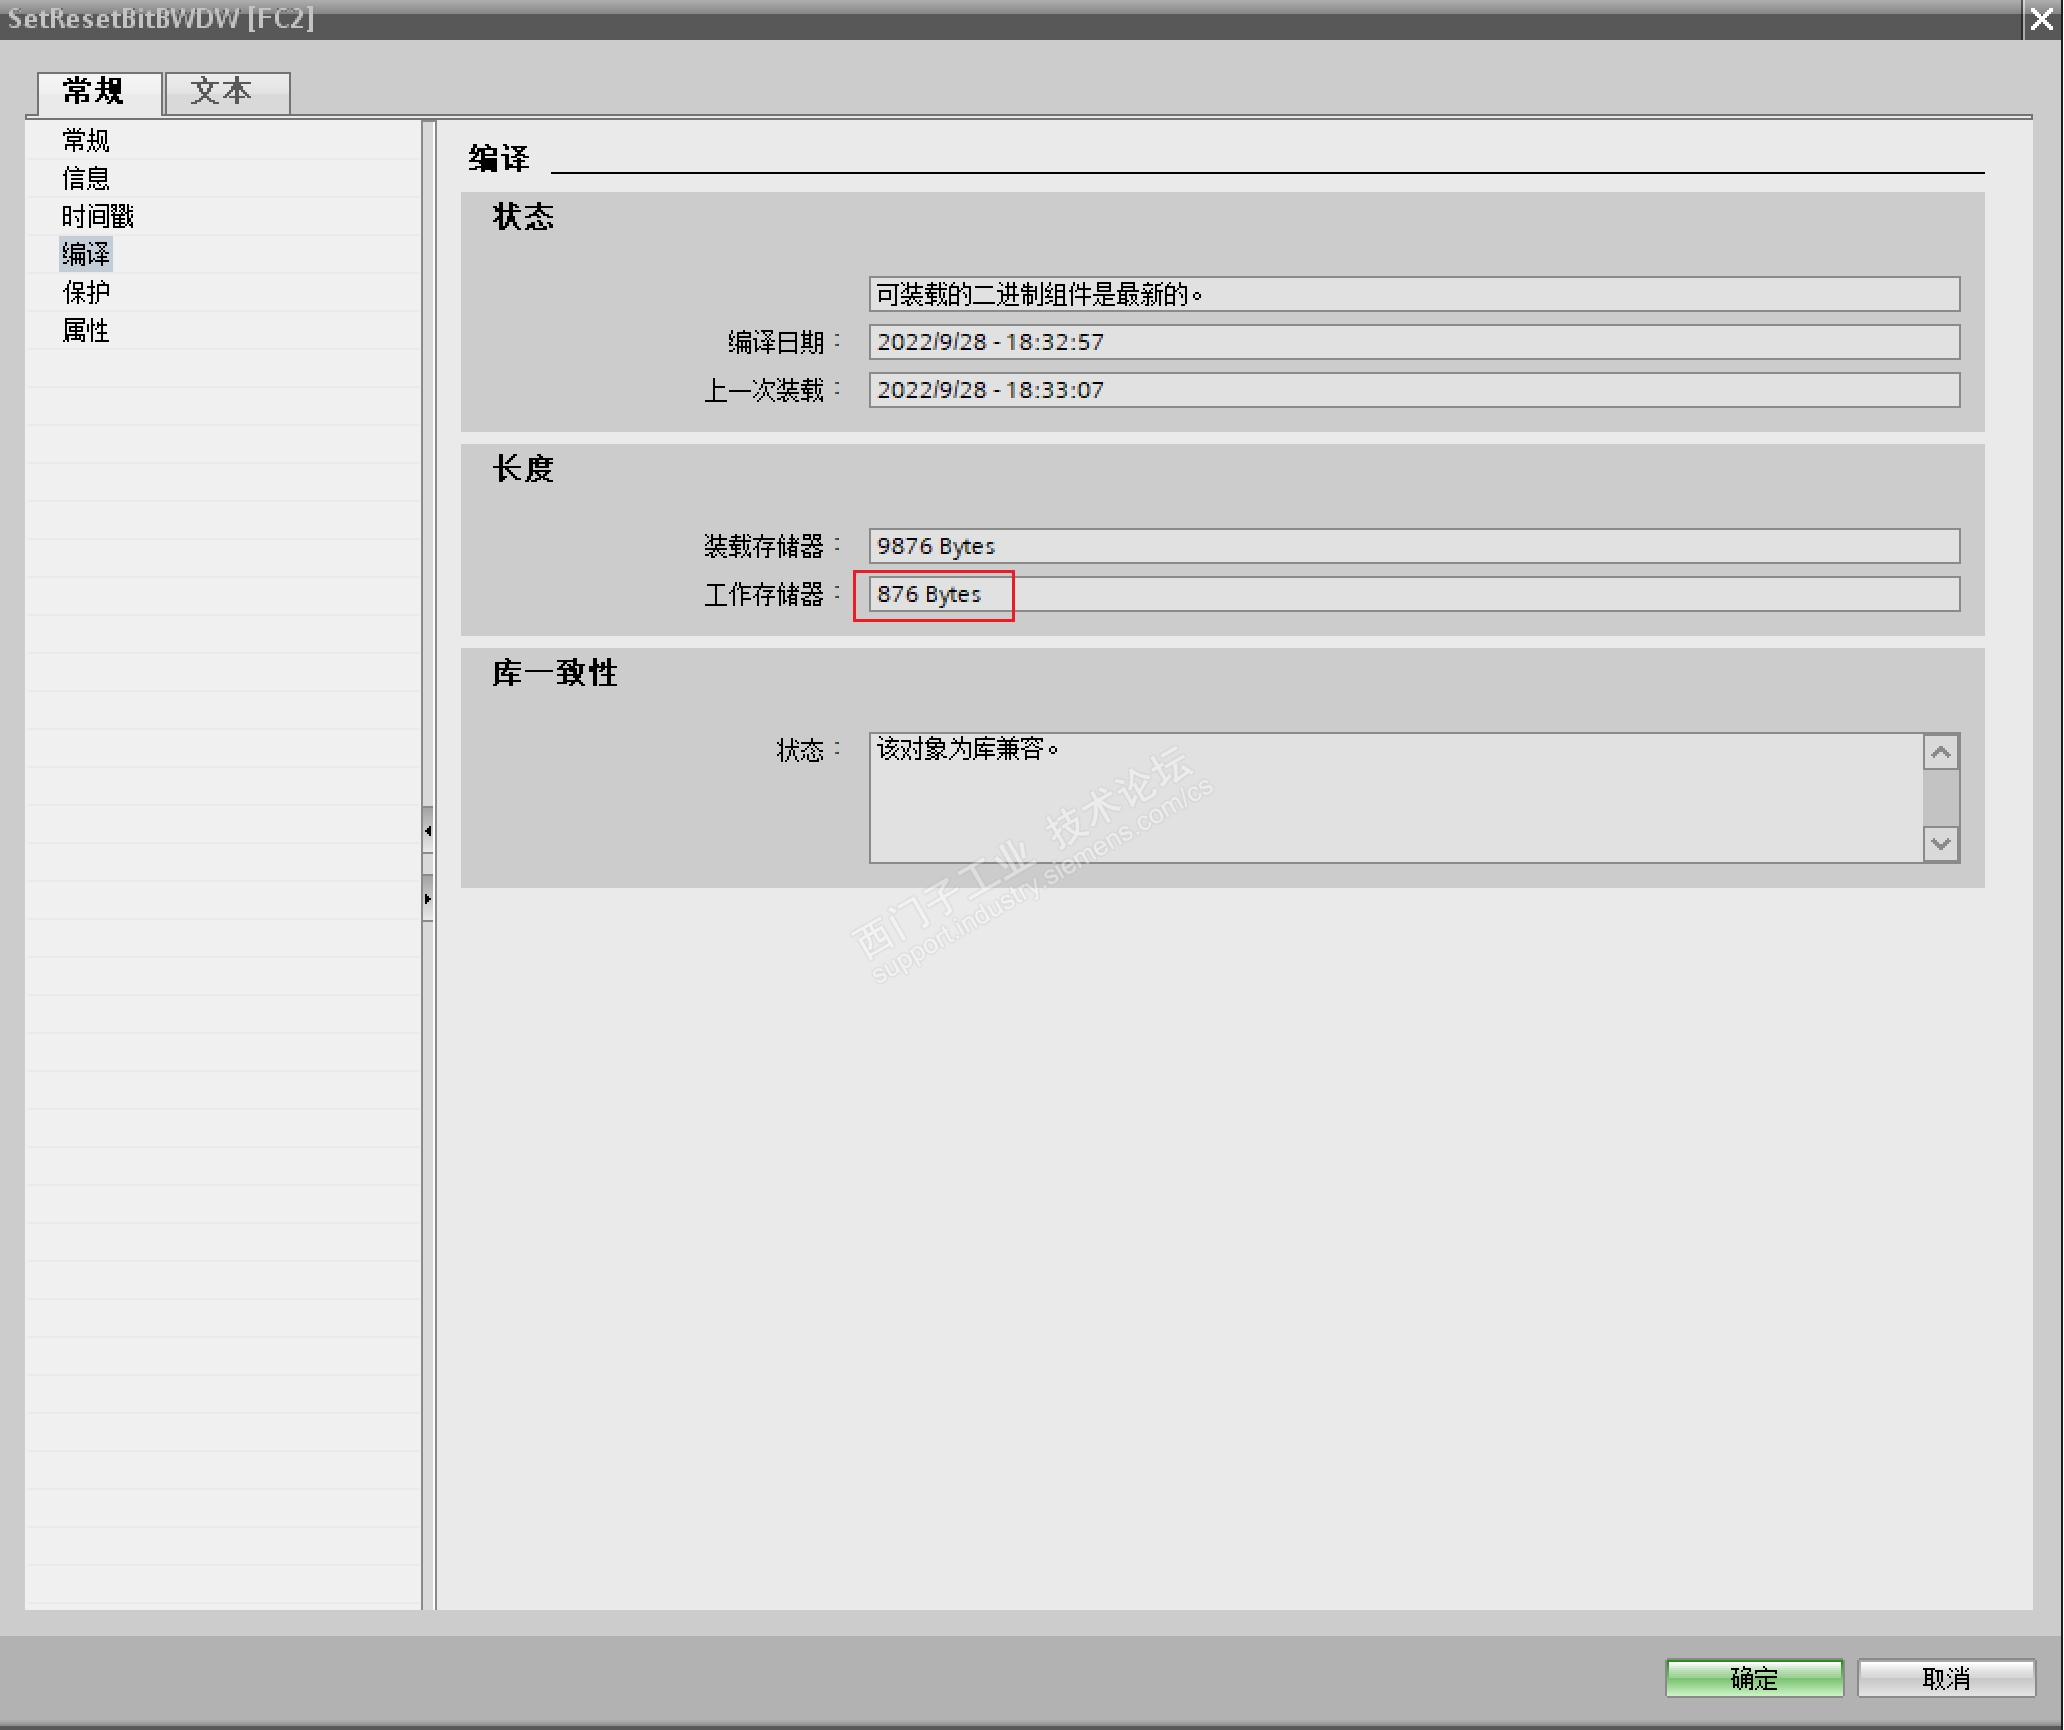This screenshot has width=2064, height=1730.
Task: Click the 编译日期 date field
Action: coord(1412,342)
